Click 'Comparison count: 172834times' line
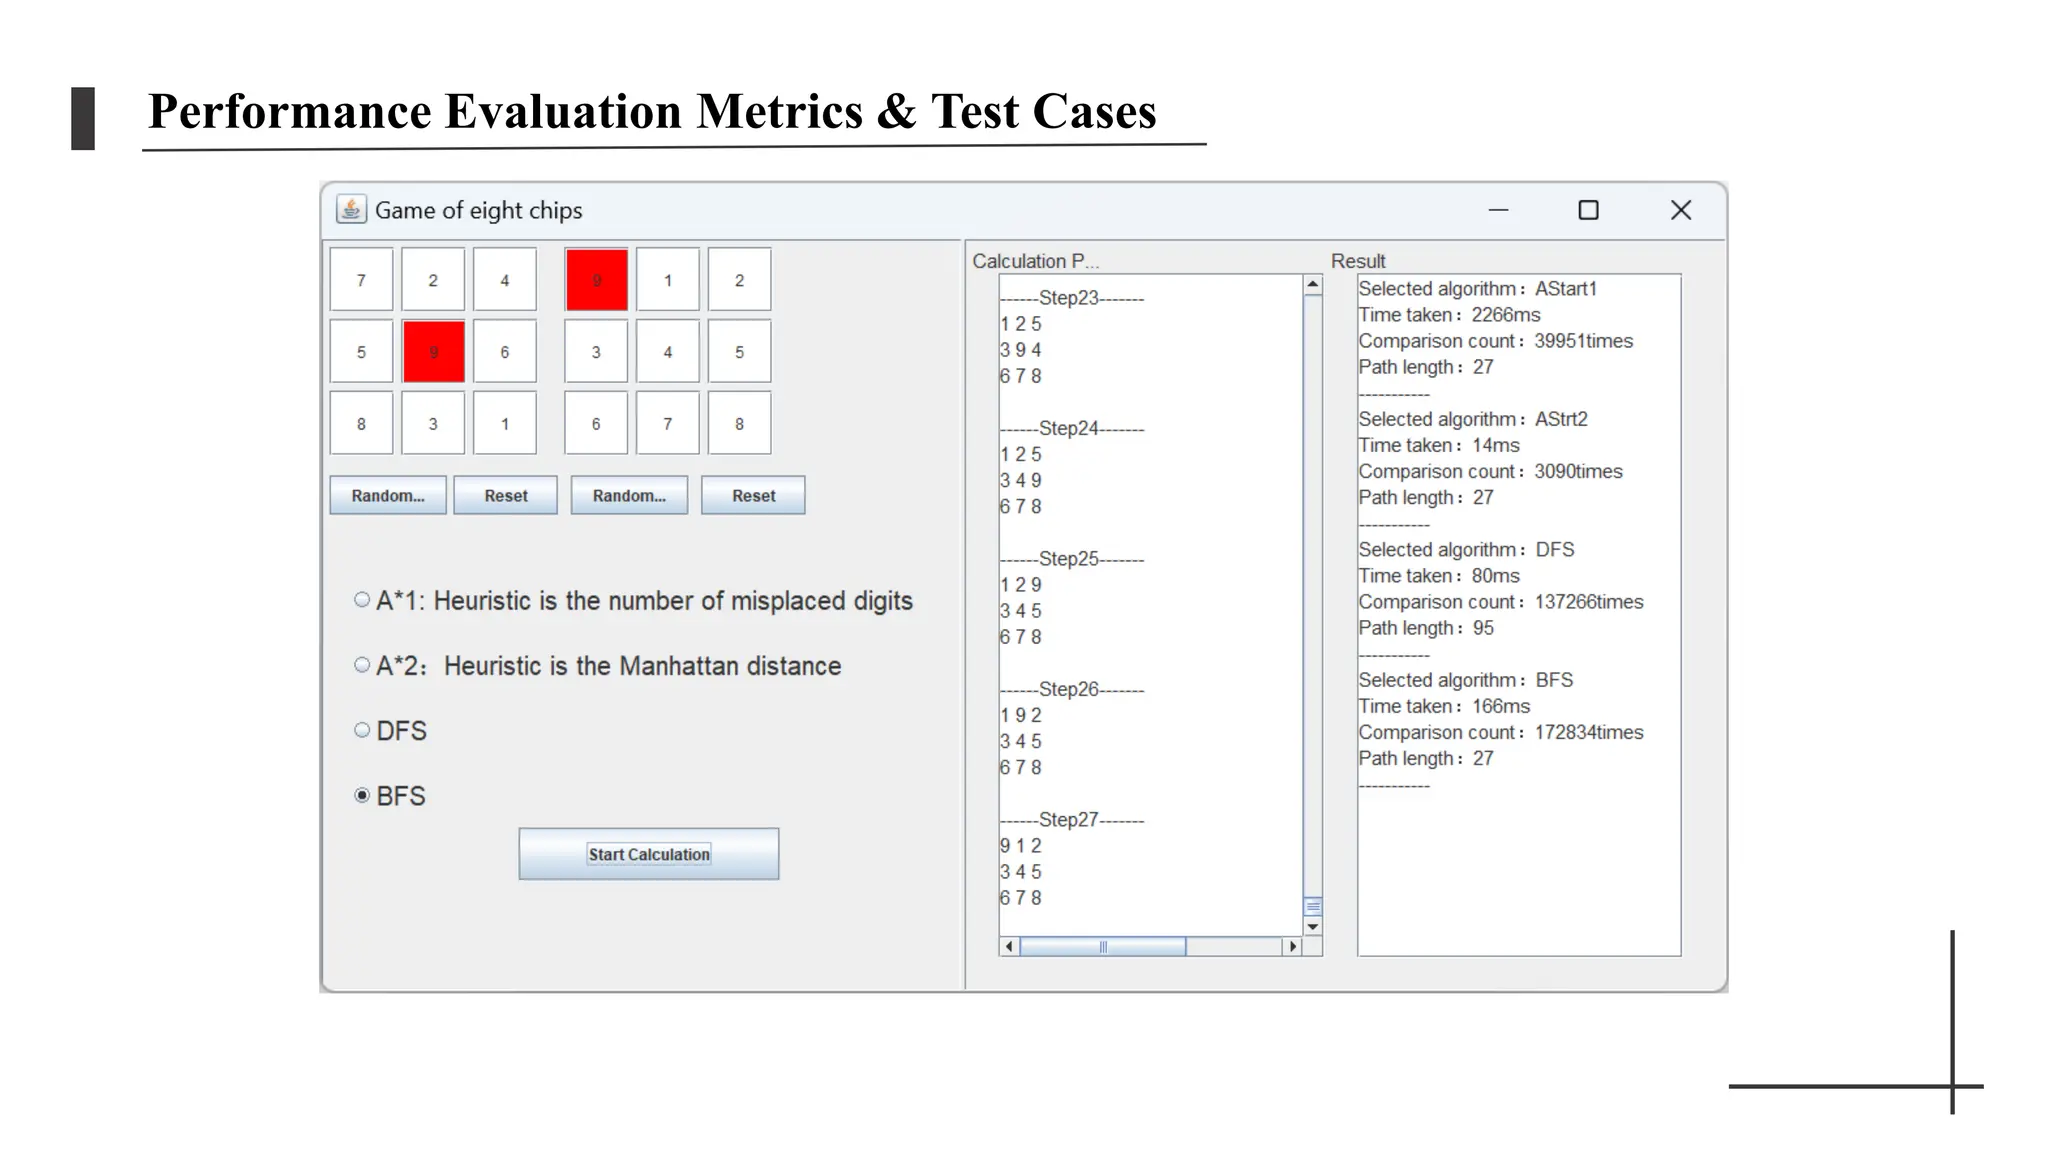The height and width of the screenshot is (1152, 2048). click(1501, 732)
